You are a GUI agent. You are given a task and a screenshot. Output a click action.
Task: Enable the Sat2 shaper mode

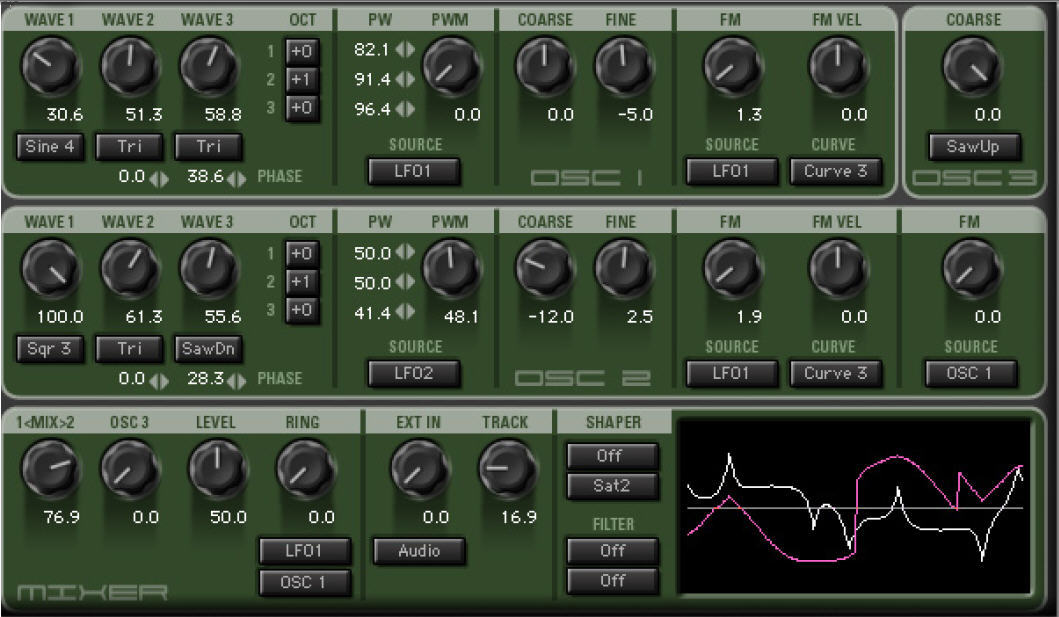(611, 483)
